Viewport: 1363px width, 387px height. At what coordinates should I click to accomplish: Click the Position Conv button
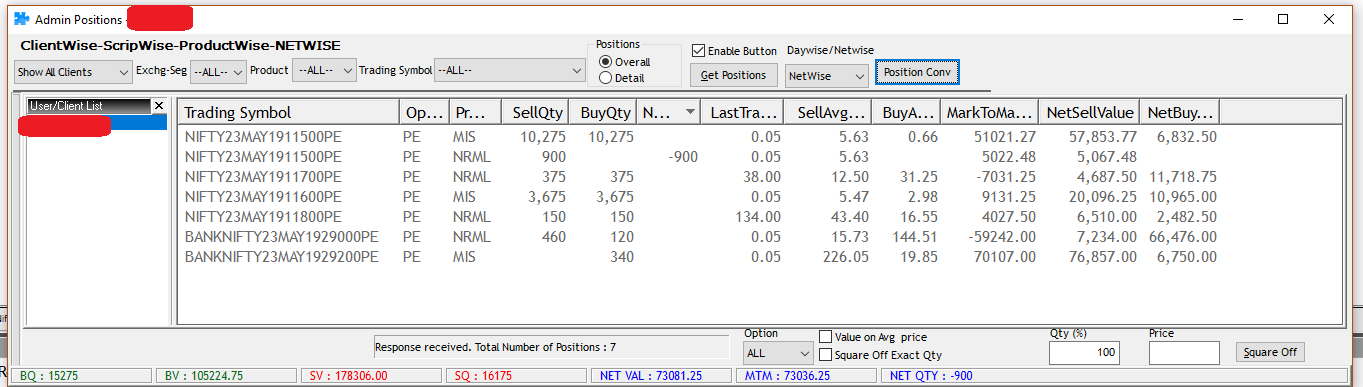917,73
